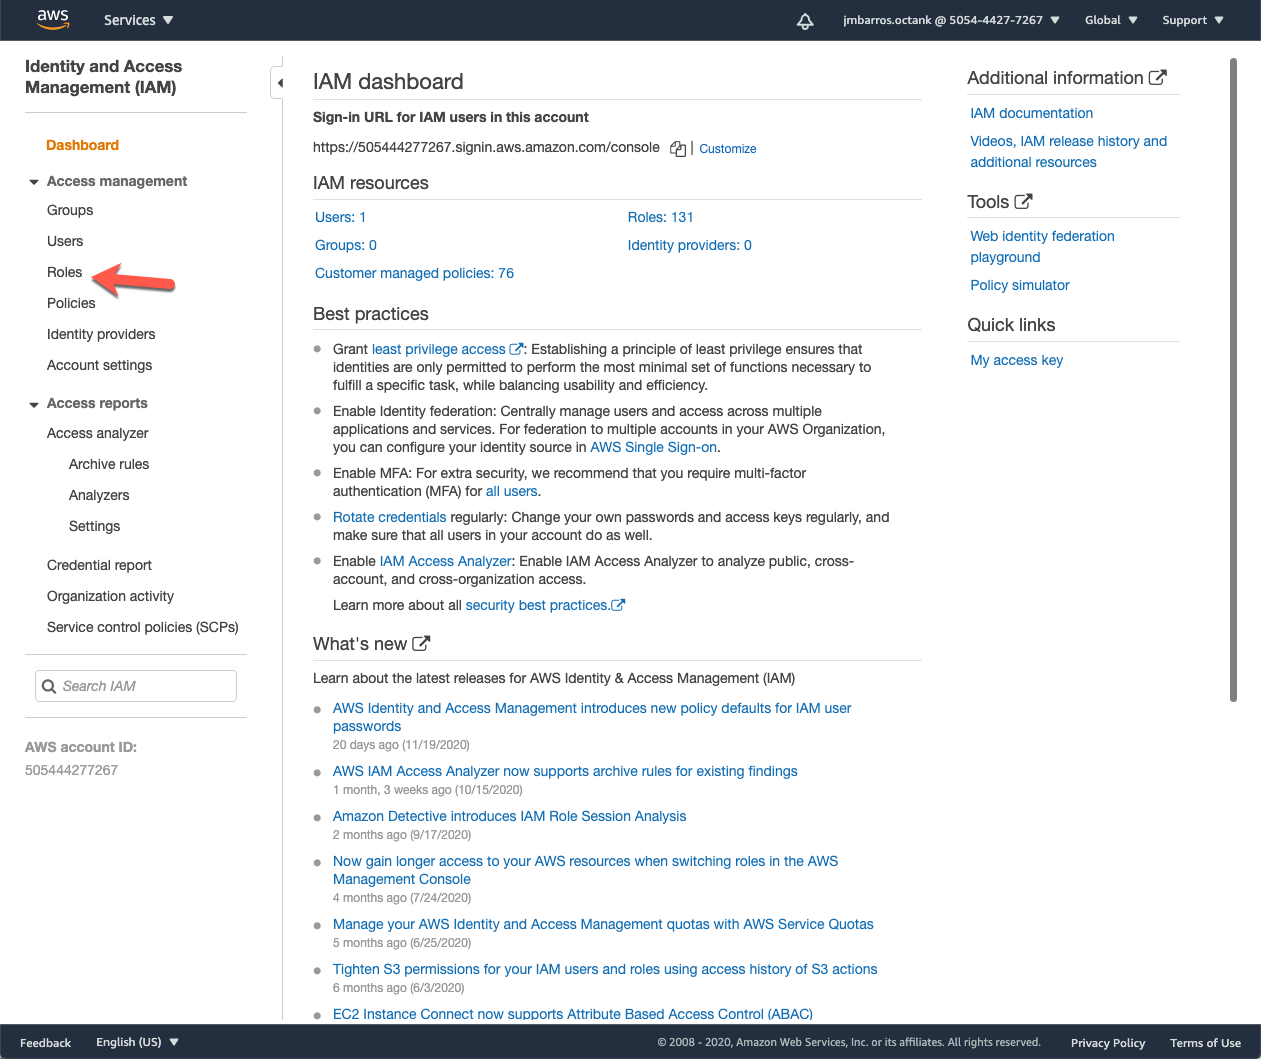Click the AWS logo

click(x=53, y=20)
